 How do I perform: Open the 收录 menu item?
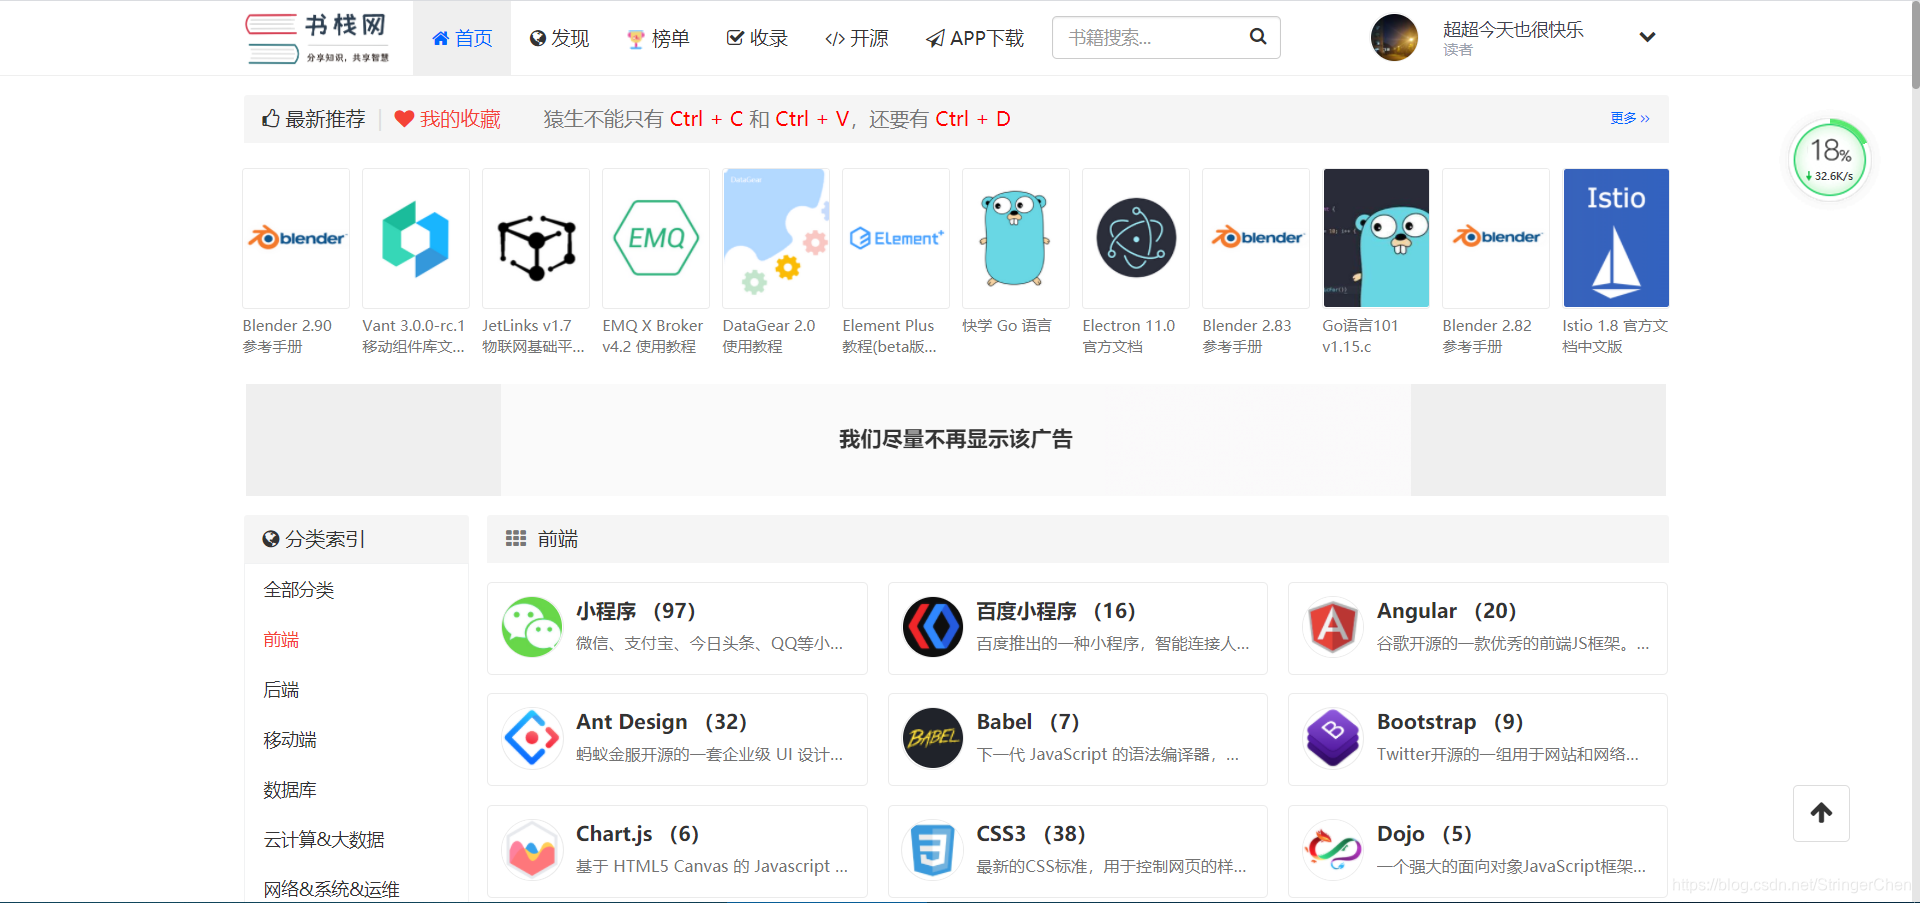[x=757, y=38]
